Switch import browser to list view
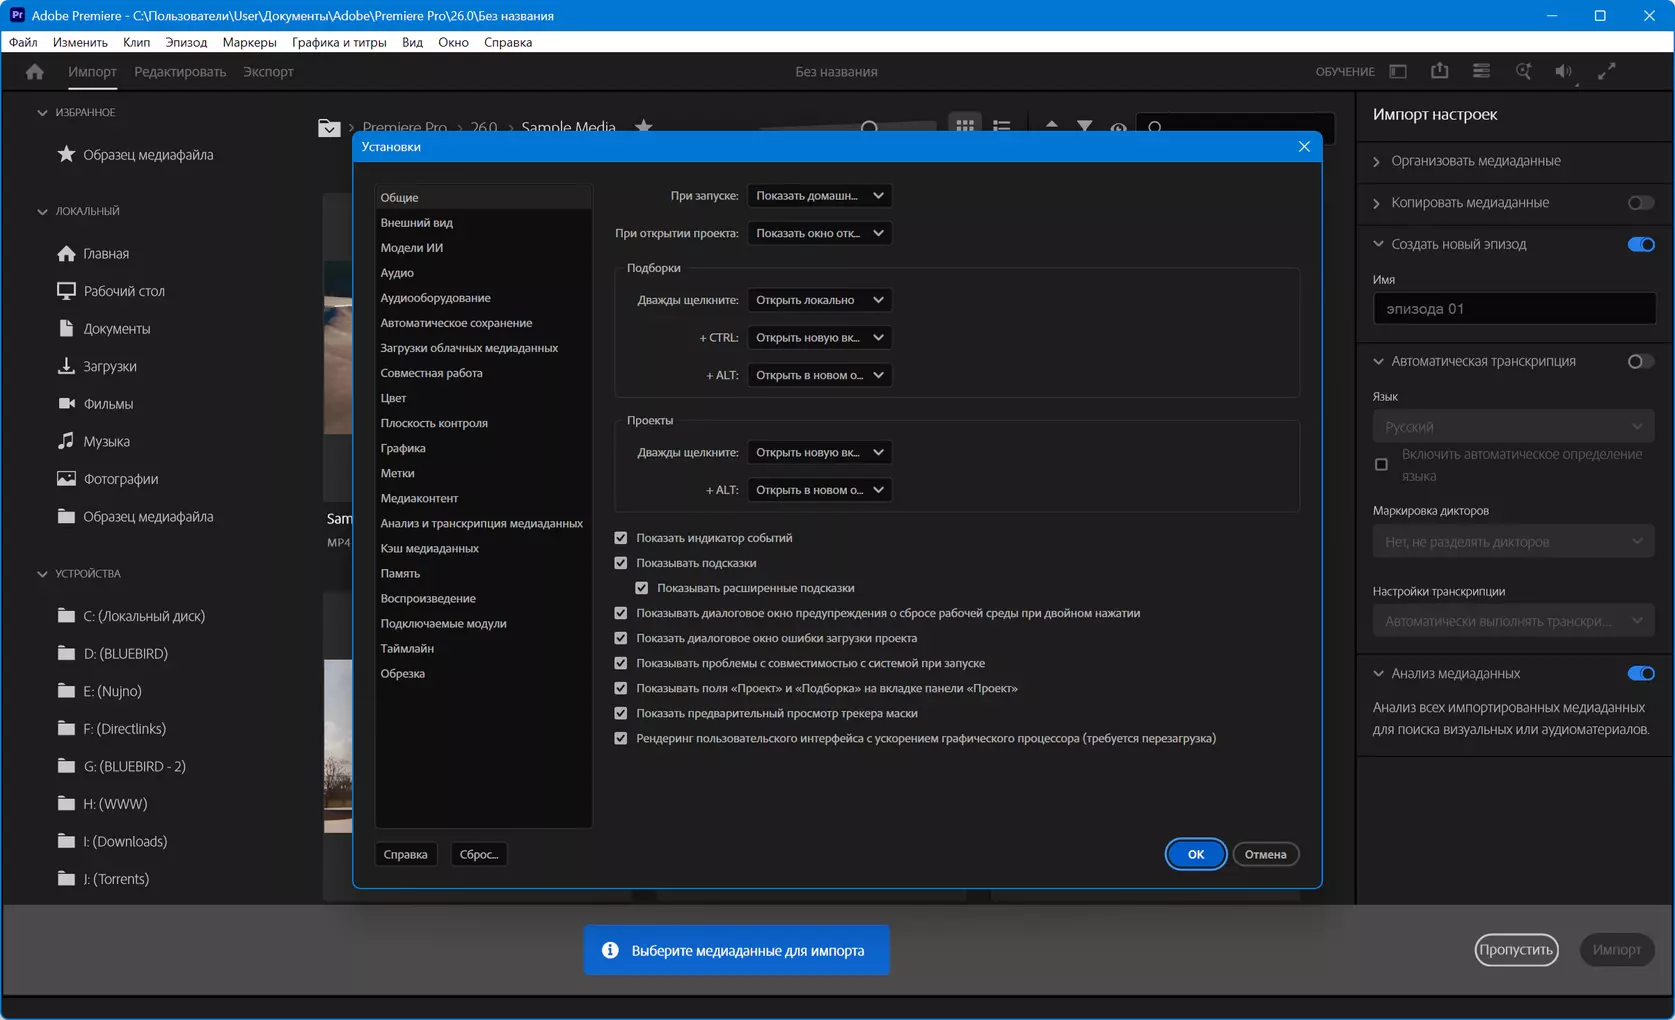 [x=1001, y=126]
